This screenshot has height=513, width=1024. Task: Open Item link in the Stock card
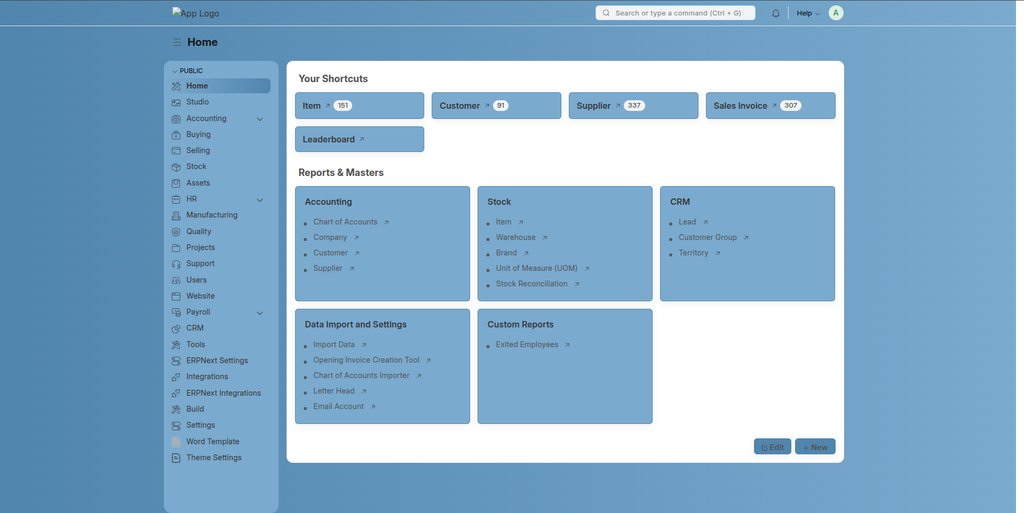[504, 222]
